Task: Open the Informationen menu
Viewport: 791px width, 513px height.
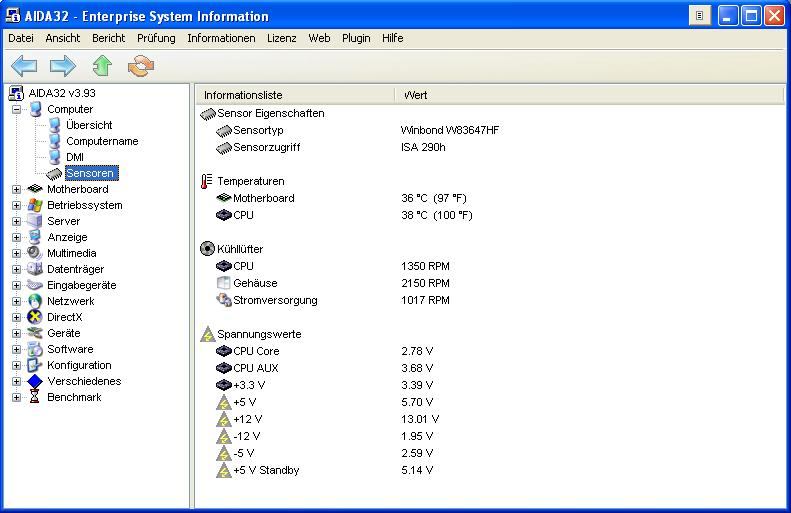Action: (221, 38)
